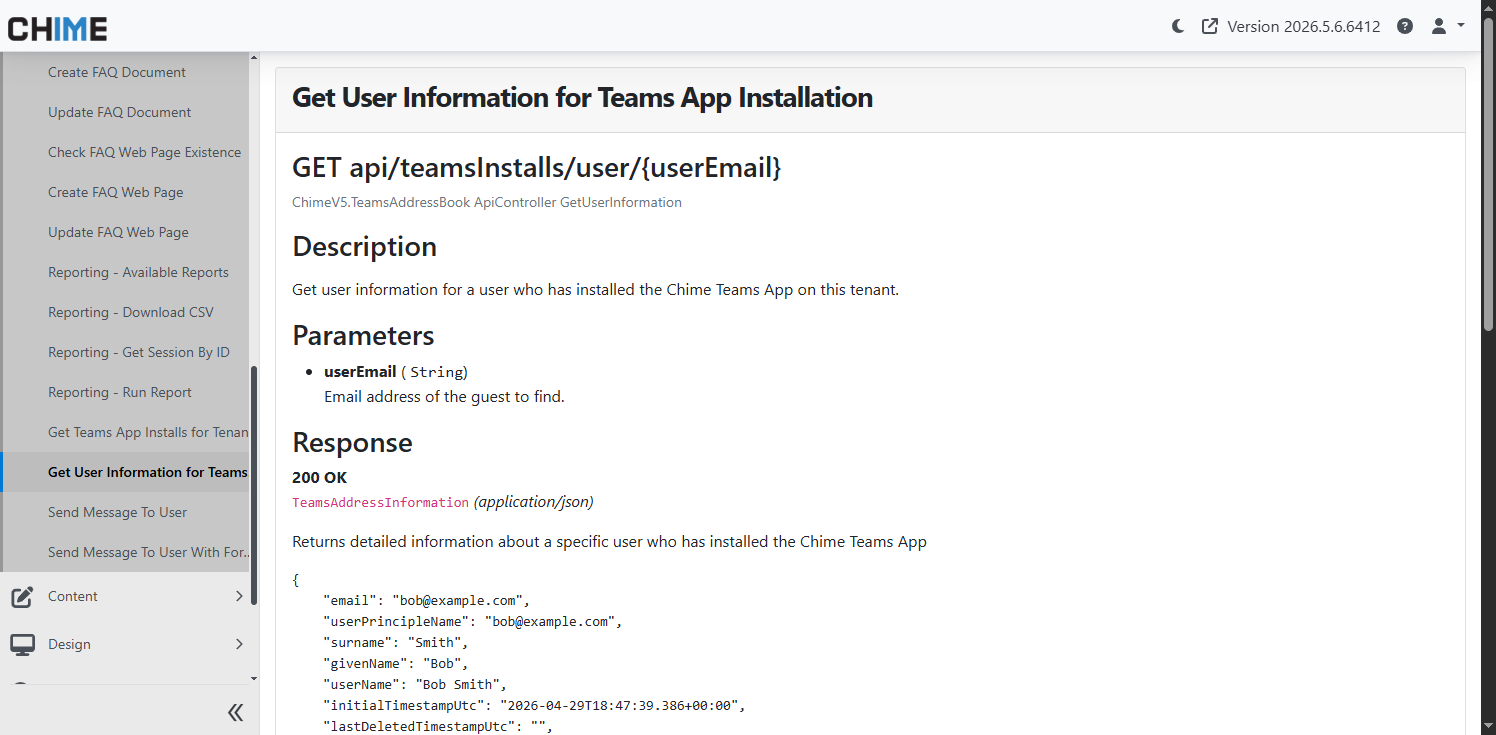Click the Design section label
This screenshot has width=1496, height=735.
pyautogui.click(x=69, y=644)
